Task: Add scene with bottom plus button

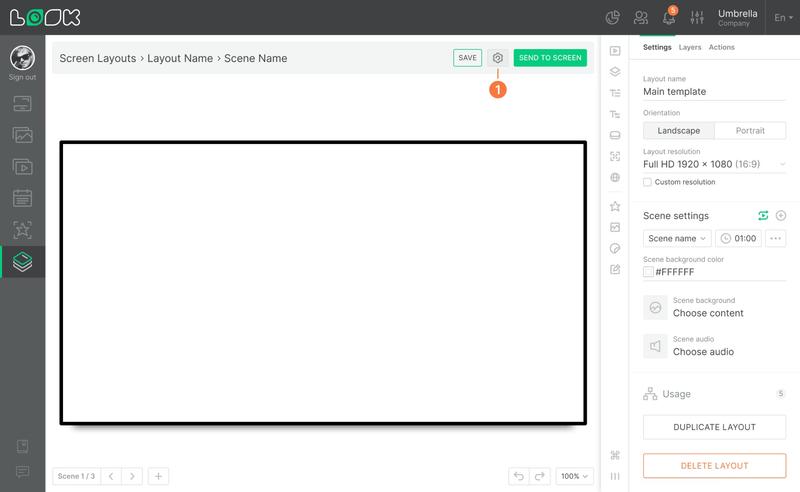Action: point(158,476)
